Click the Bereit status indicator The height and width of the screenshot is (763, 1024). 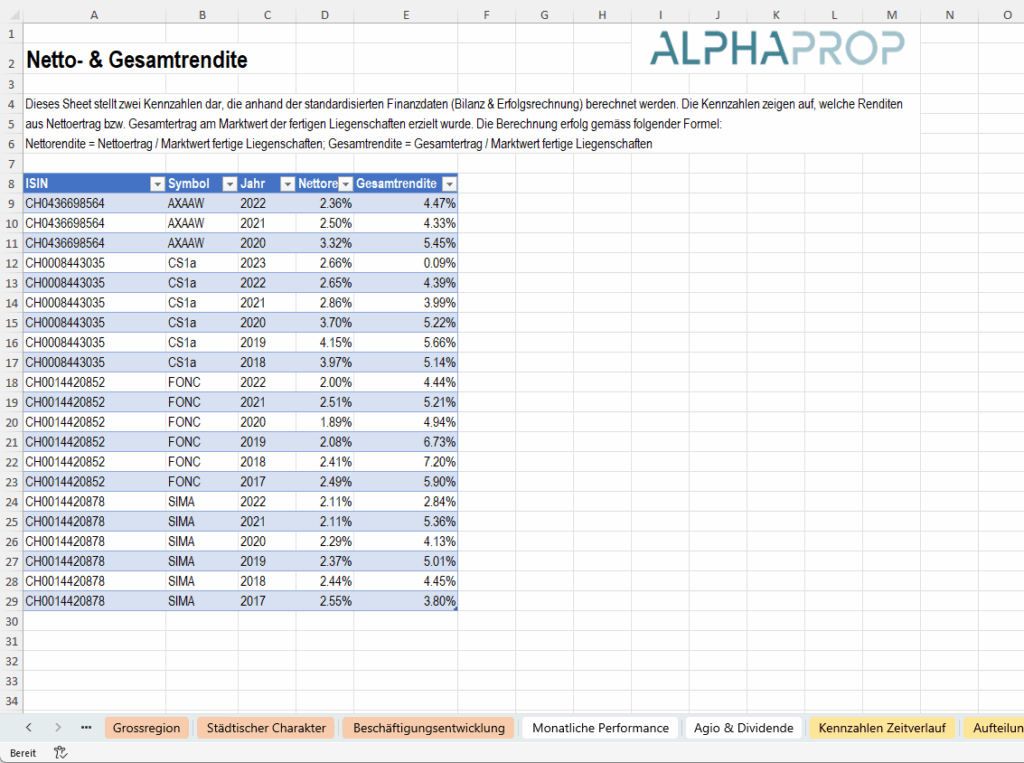click(23, 753)
